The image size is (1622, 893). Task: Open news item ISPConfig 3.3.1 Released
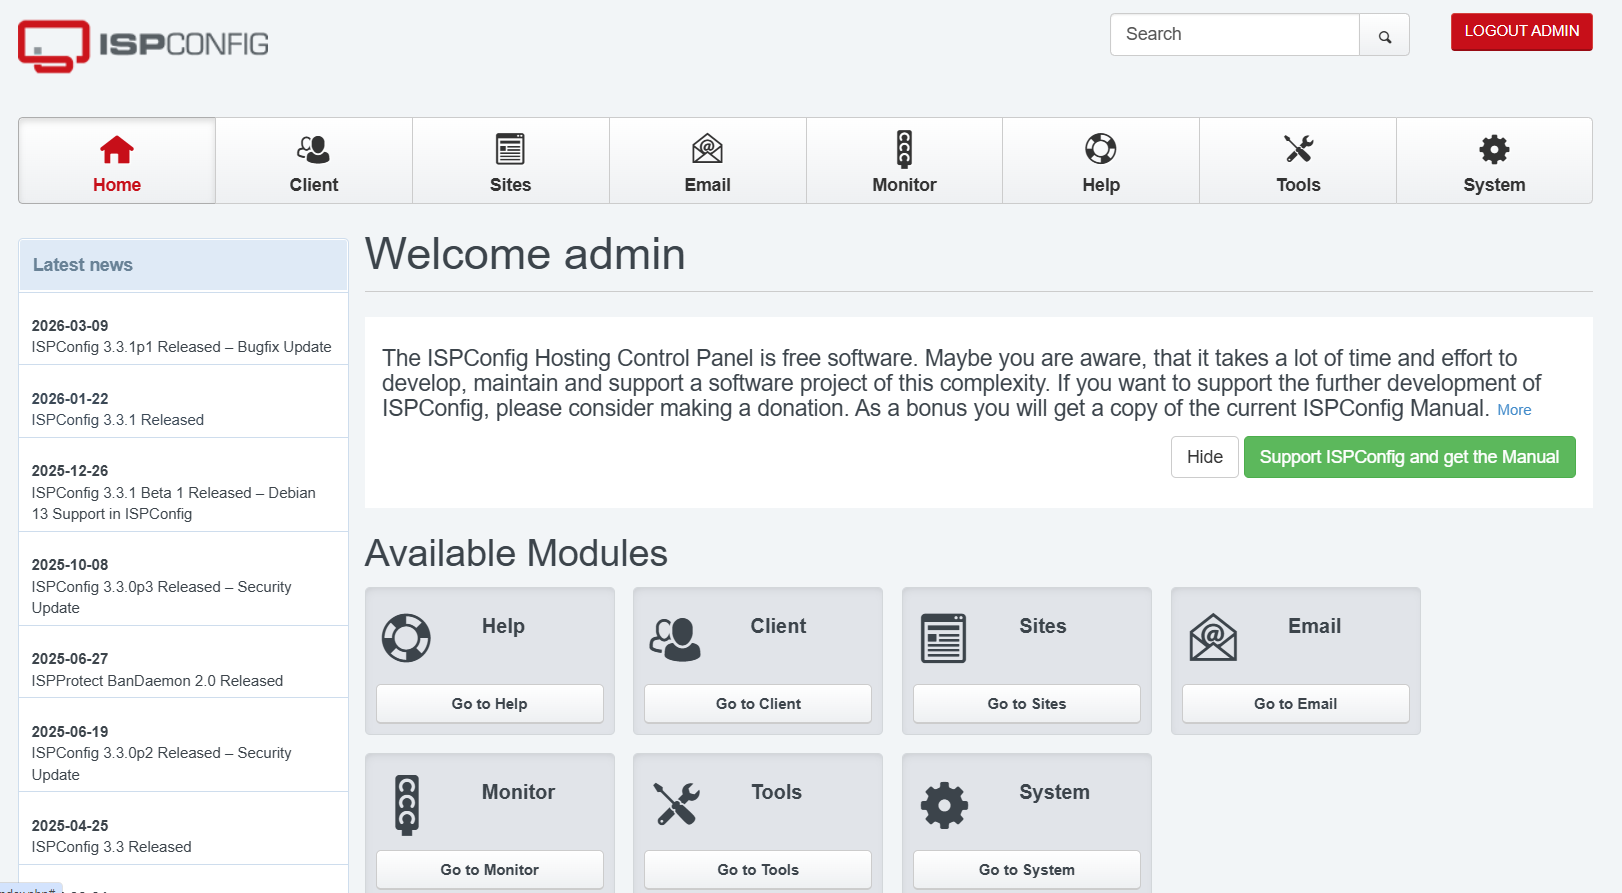[117, 420]
